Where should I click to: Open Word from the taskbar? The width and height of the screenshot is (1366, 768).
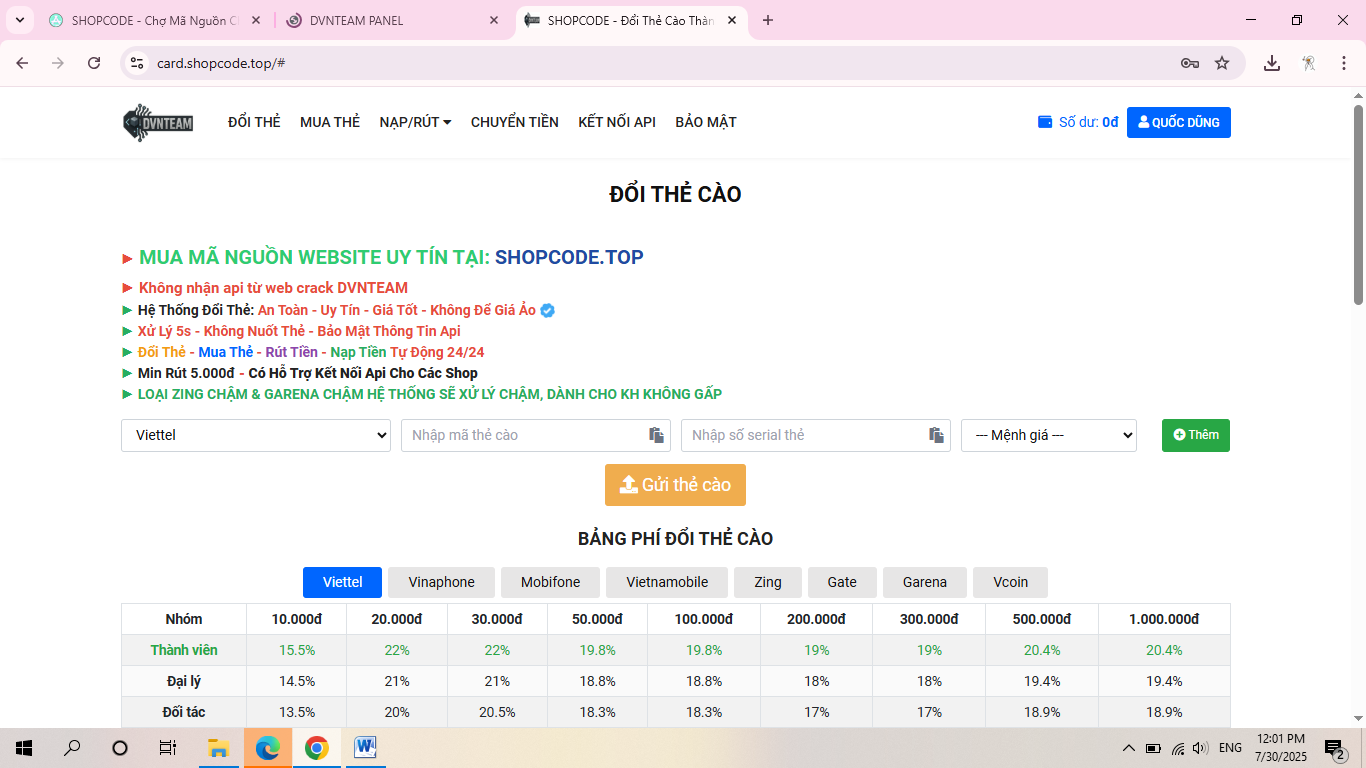click(x=364, y=748)
